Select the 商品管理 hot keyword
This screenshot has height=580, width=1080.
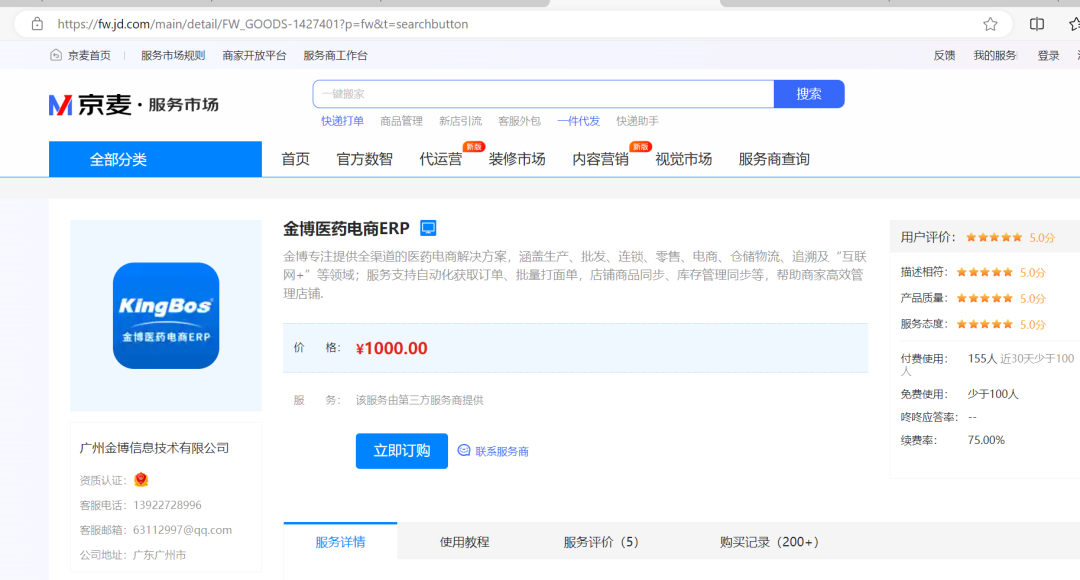pos(402,121)
